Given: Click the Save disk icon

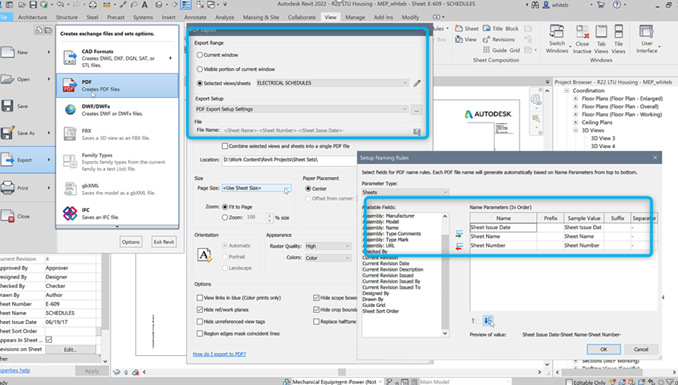Looking at the screenshot, I should pyautogui.click(x=7, y=106).
